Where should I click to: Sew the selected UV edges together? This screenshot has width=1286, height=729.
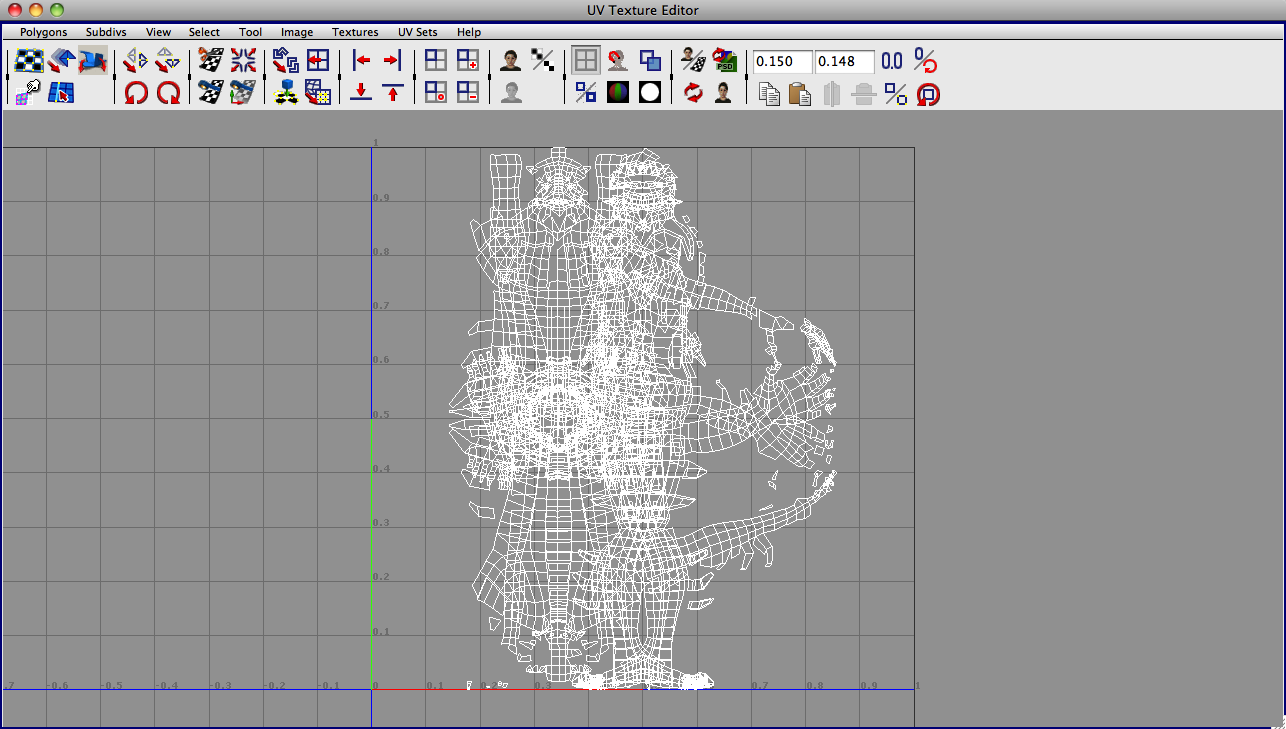pos(243,60)
